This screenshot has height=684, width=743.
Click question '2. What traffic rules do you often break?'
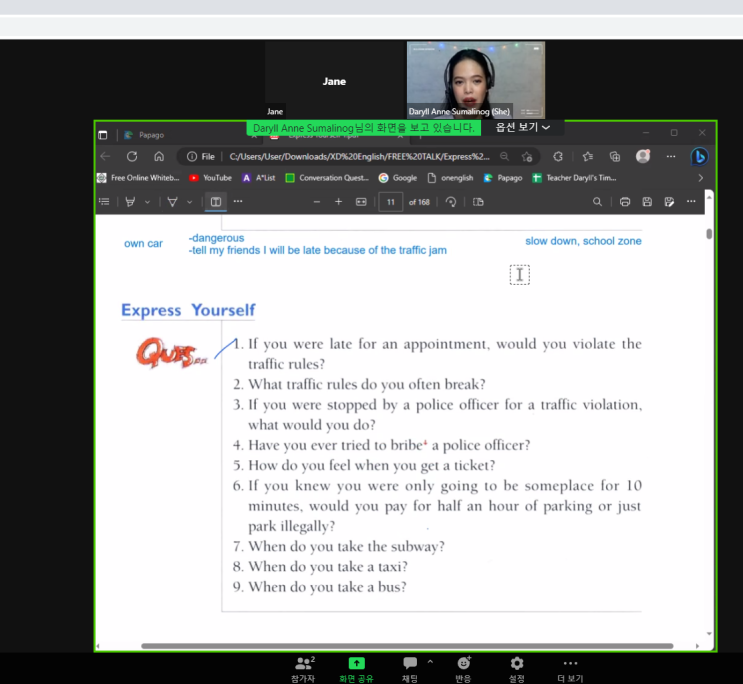pos(359,384)
